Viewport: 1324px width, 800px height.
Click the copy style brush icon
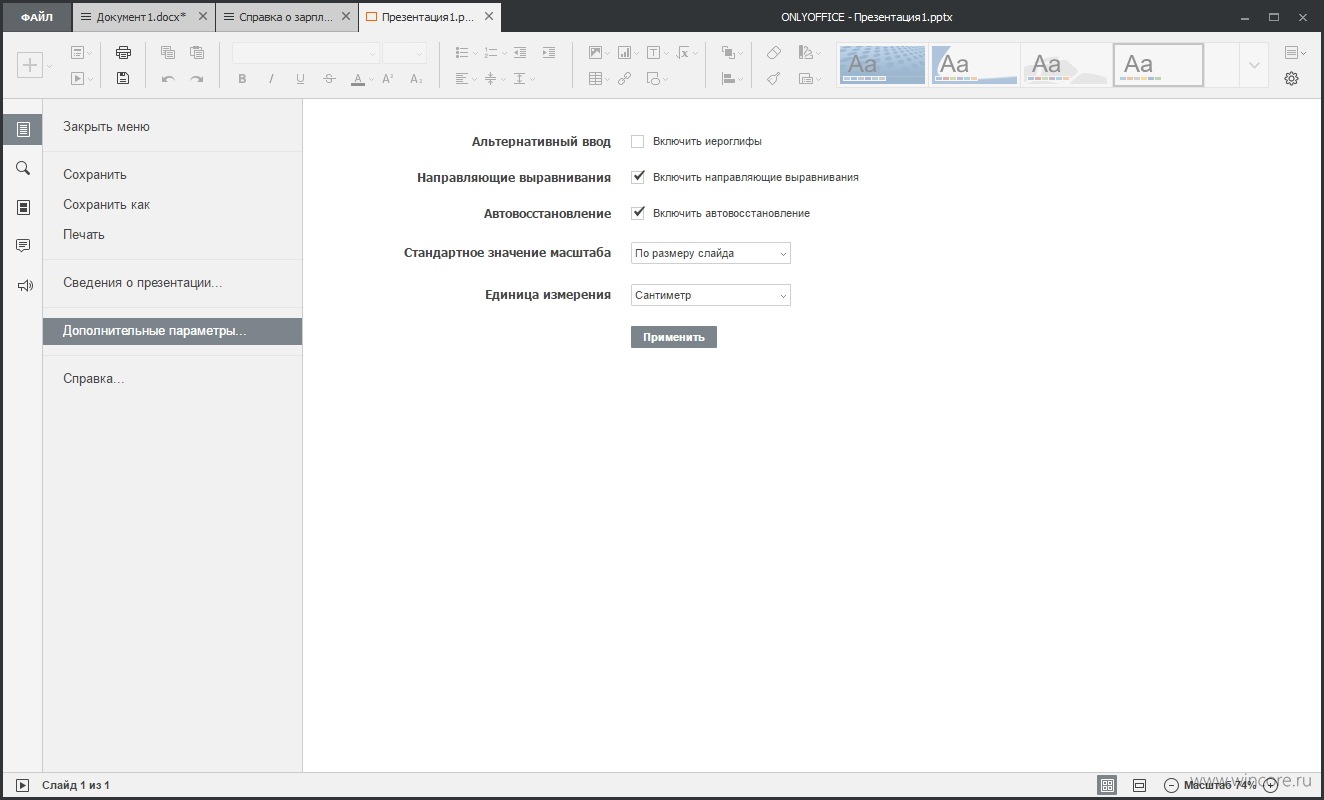774,79
